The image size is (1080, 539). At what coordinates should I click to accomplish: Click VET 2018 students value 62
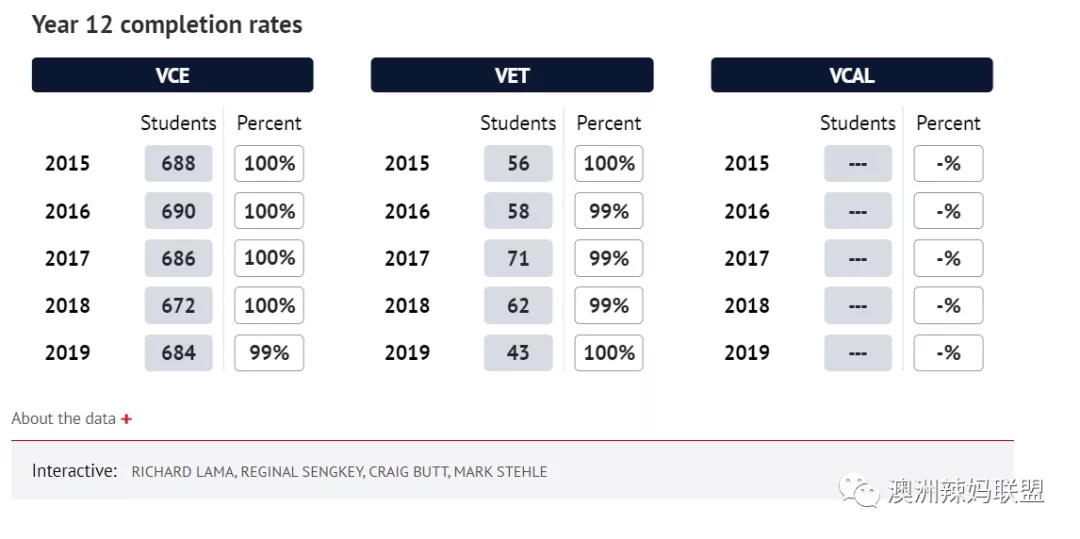click(x=518, y=306)
